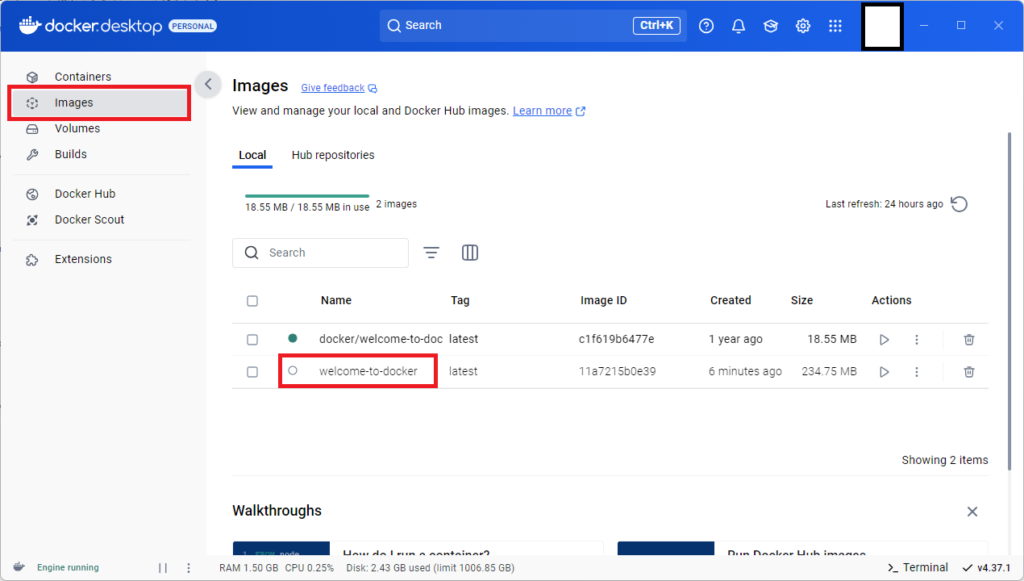1024x581 pixels.
Task: Open the manage columns icon
Action: (470, 253)
